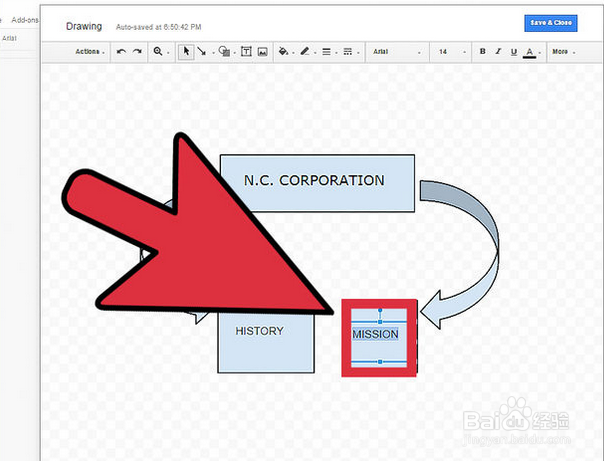
Task: Click the Redo arrow icon
Action: coord(137,52)
